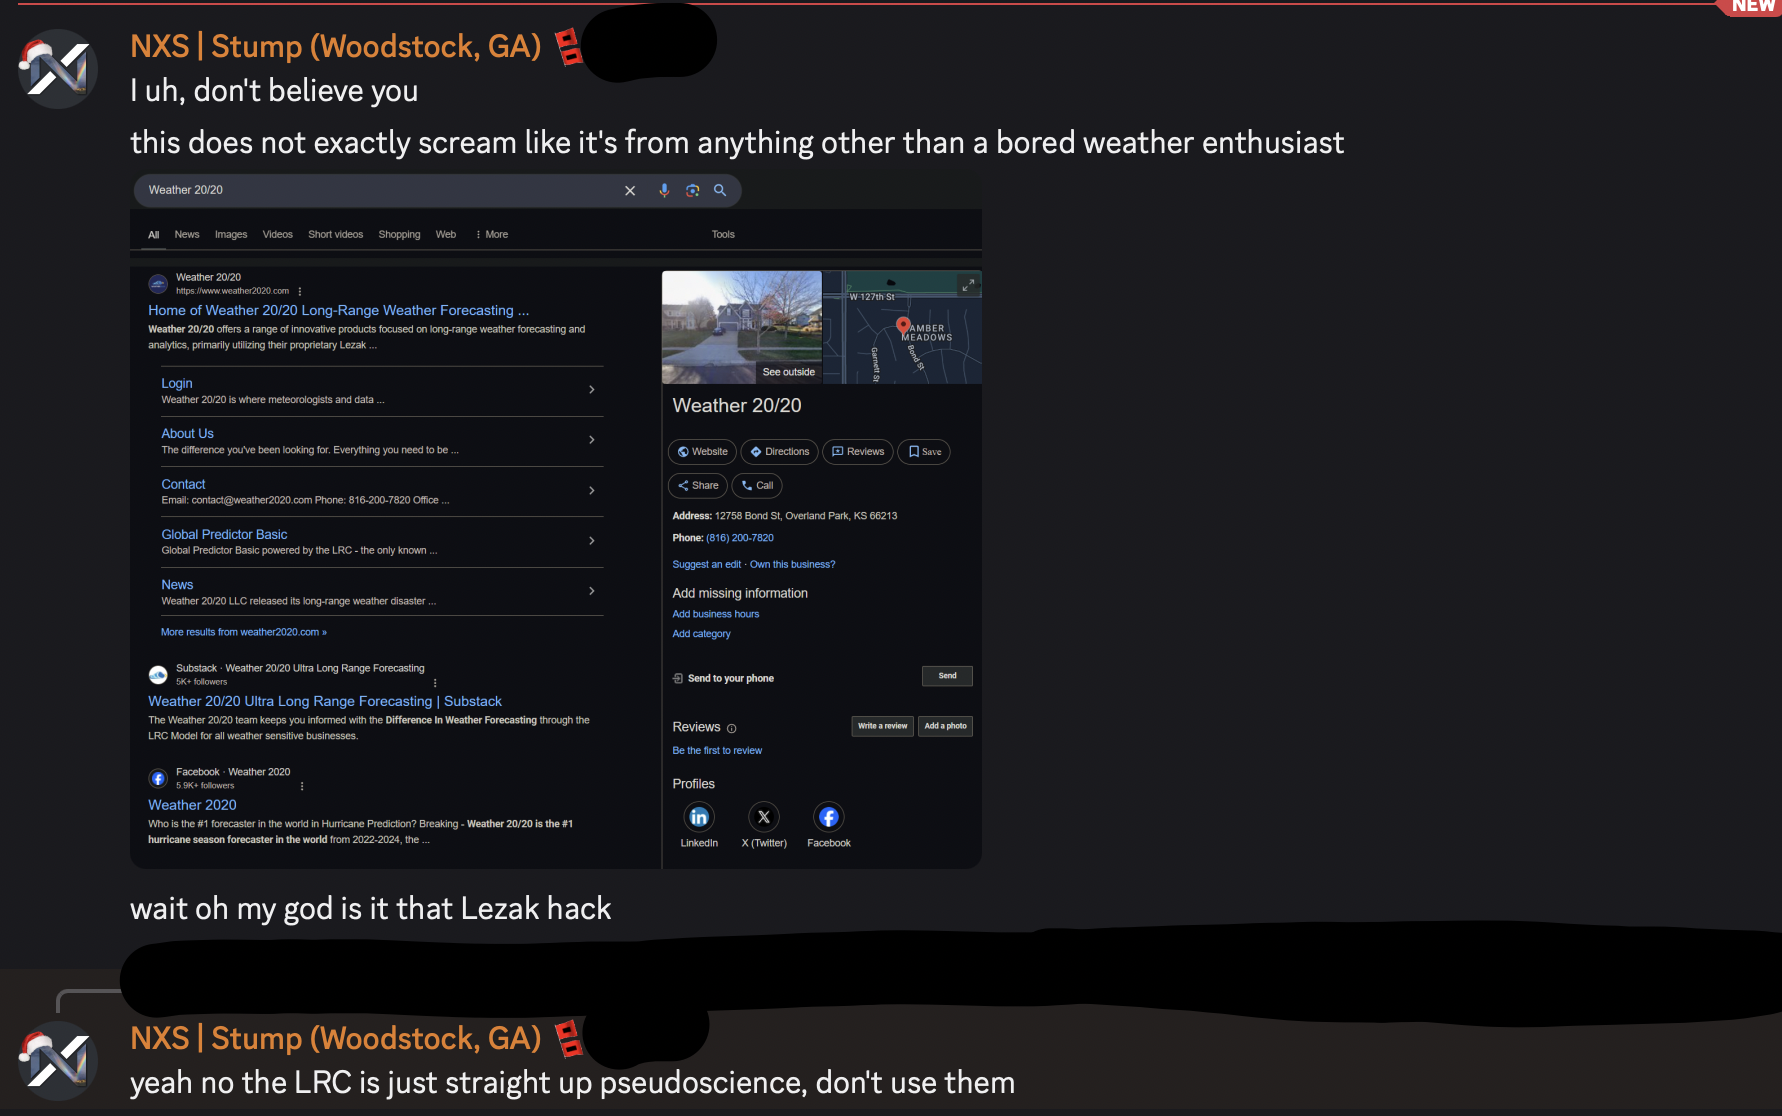The width and height of the screenshot is (1782, 1116).
Task: Click the Facebook result favicon
Action: coord(158,778)
